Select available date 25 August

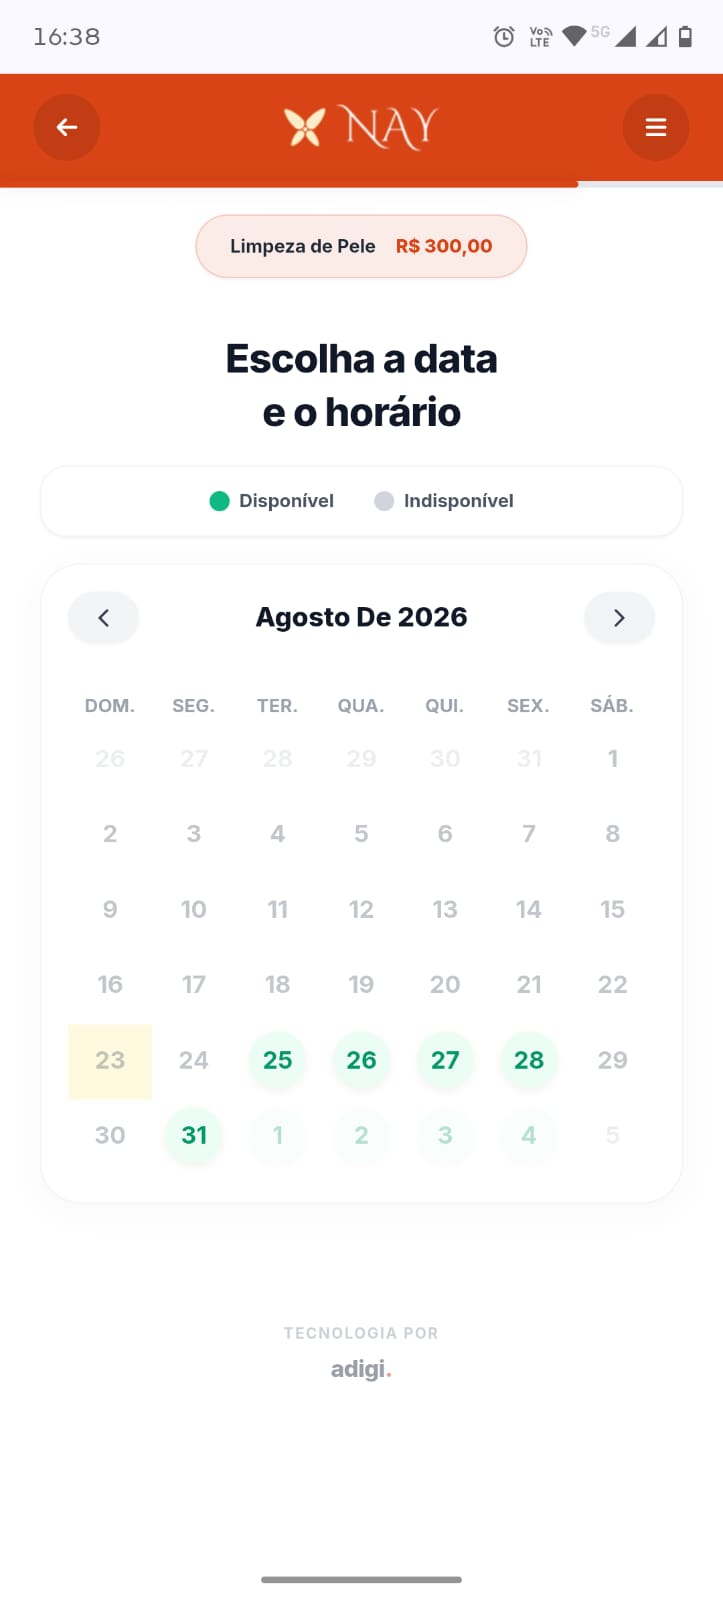[x=278, y=1060]
